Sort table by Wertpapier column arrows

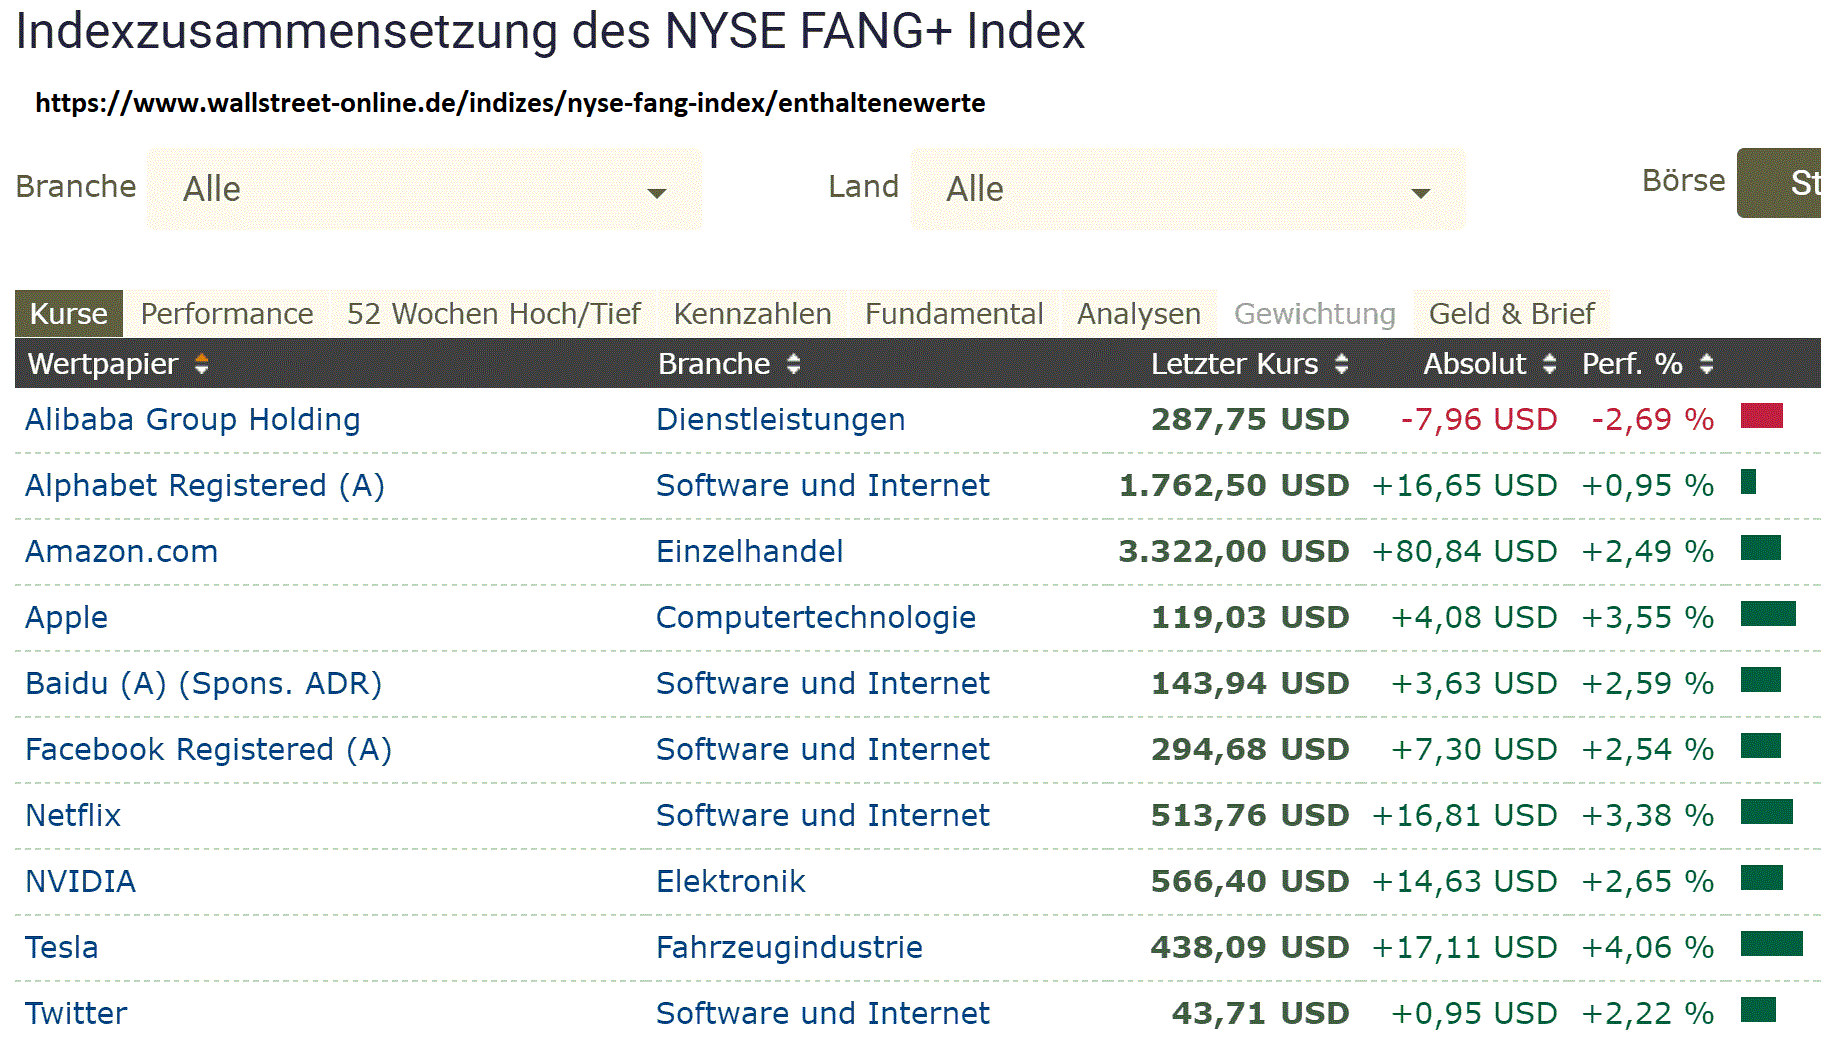point(201,364)
